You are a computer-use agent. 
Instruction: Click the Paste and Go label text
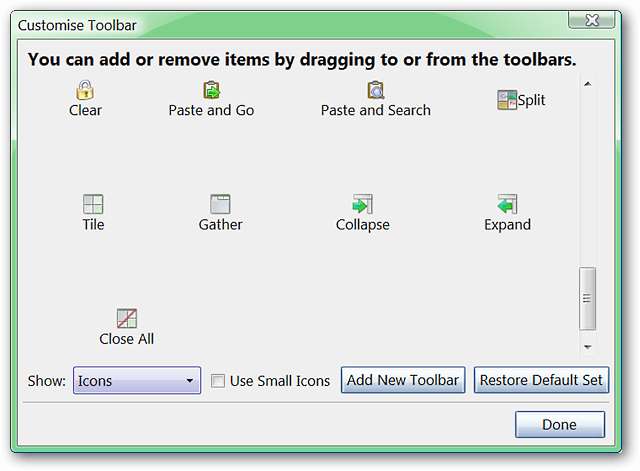tap(211, 110)
